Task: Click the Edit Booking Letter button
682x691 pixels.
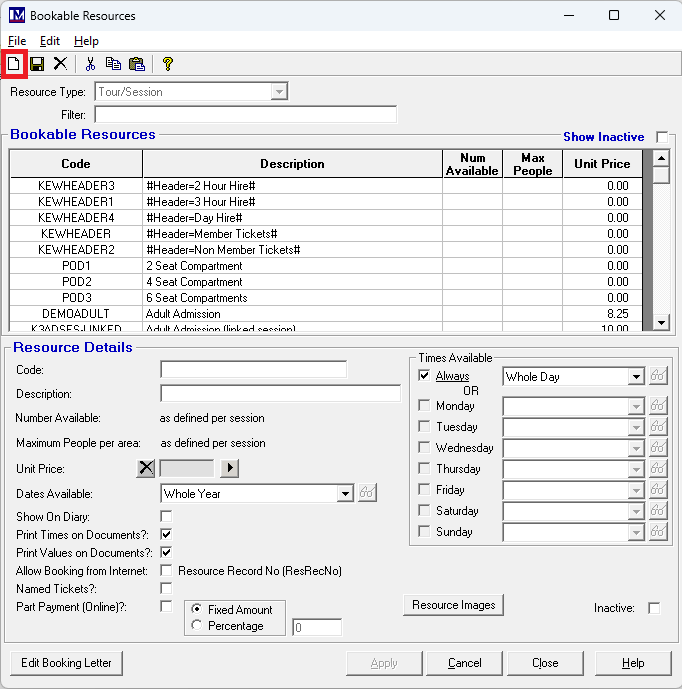Action: 66,663
